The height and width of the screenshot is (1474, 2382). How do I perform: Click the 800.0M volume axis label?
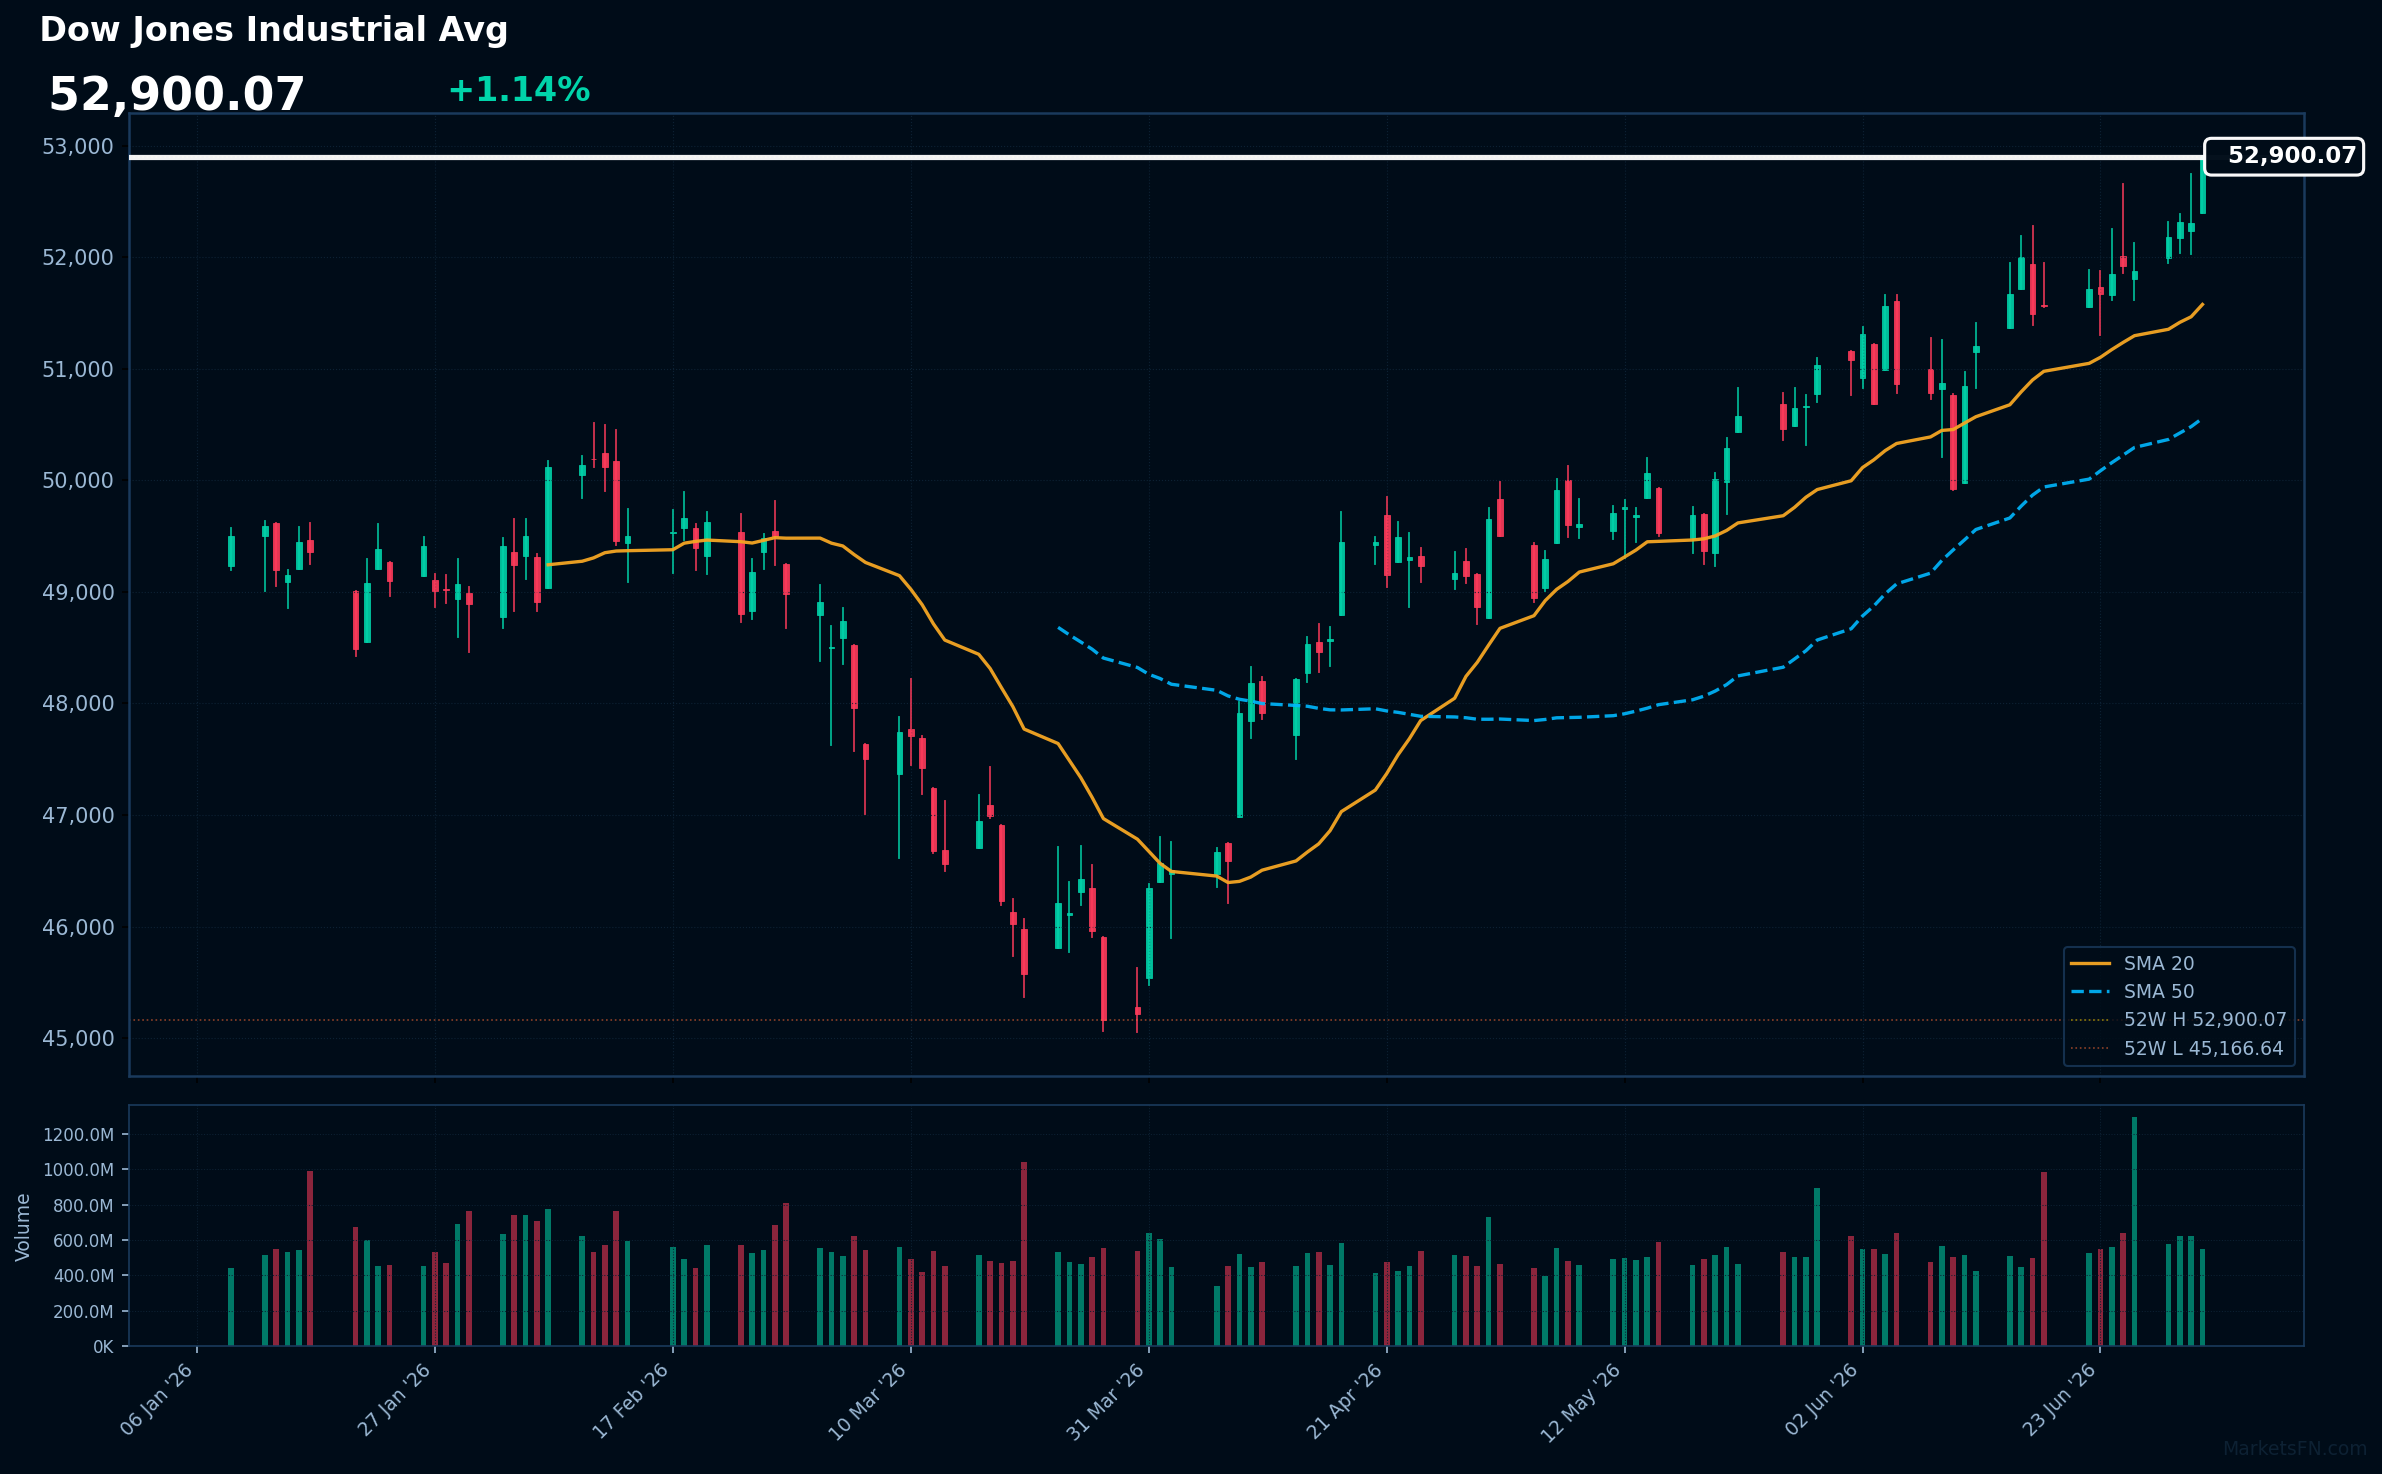click(83, 1206)
